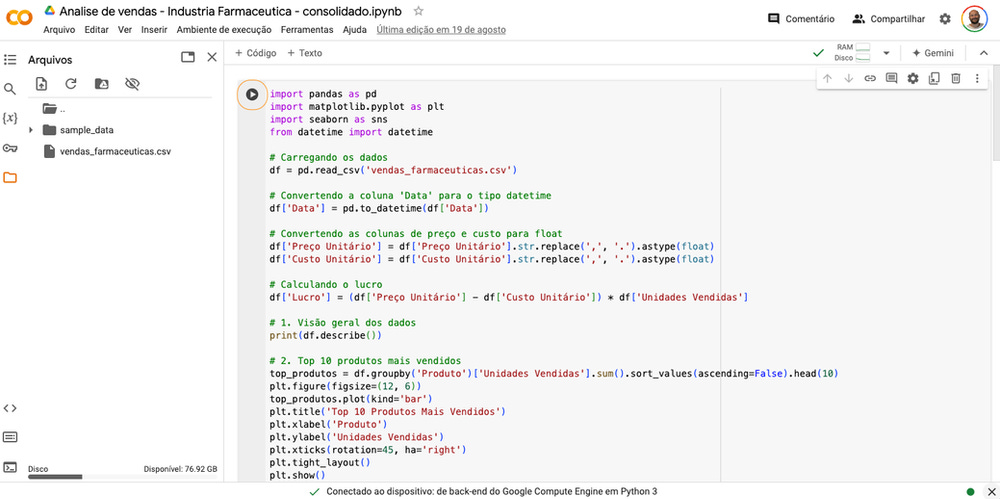Refresh the file browser

click(x=71, y=84)
